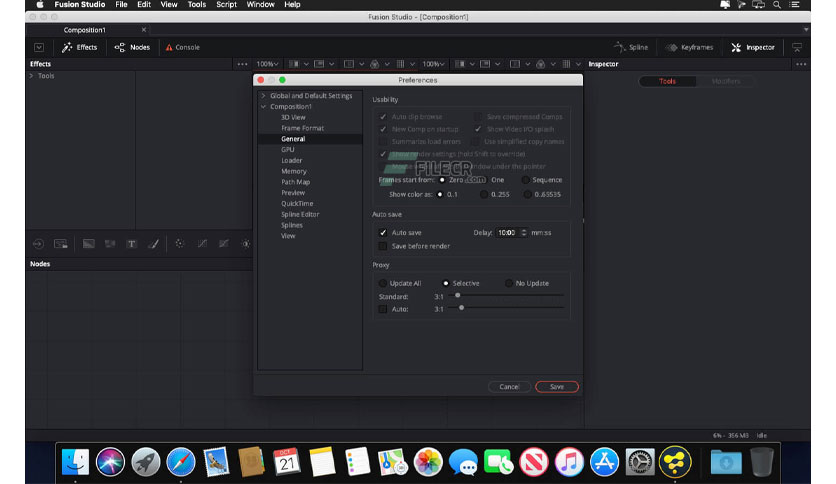Image resolution: width=836 pixels, height=484 pixels.
Task: Expand Global and Default Settings
Action: pos(263,96)
